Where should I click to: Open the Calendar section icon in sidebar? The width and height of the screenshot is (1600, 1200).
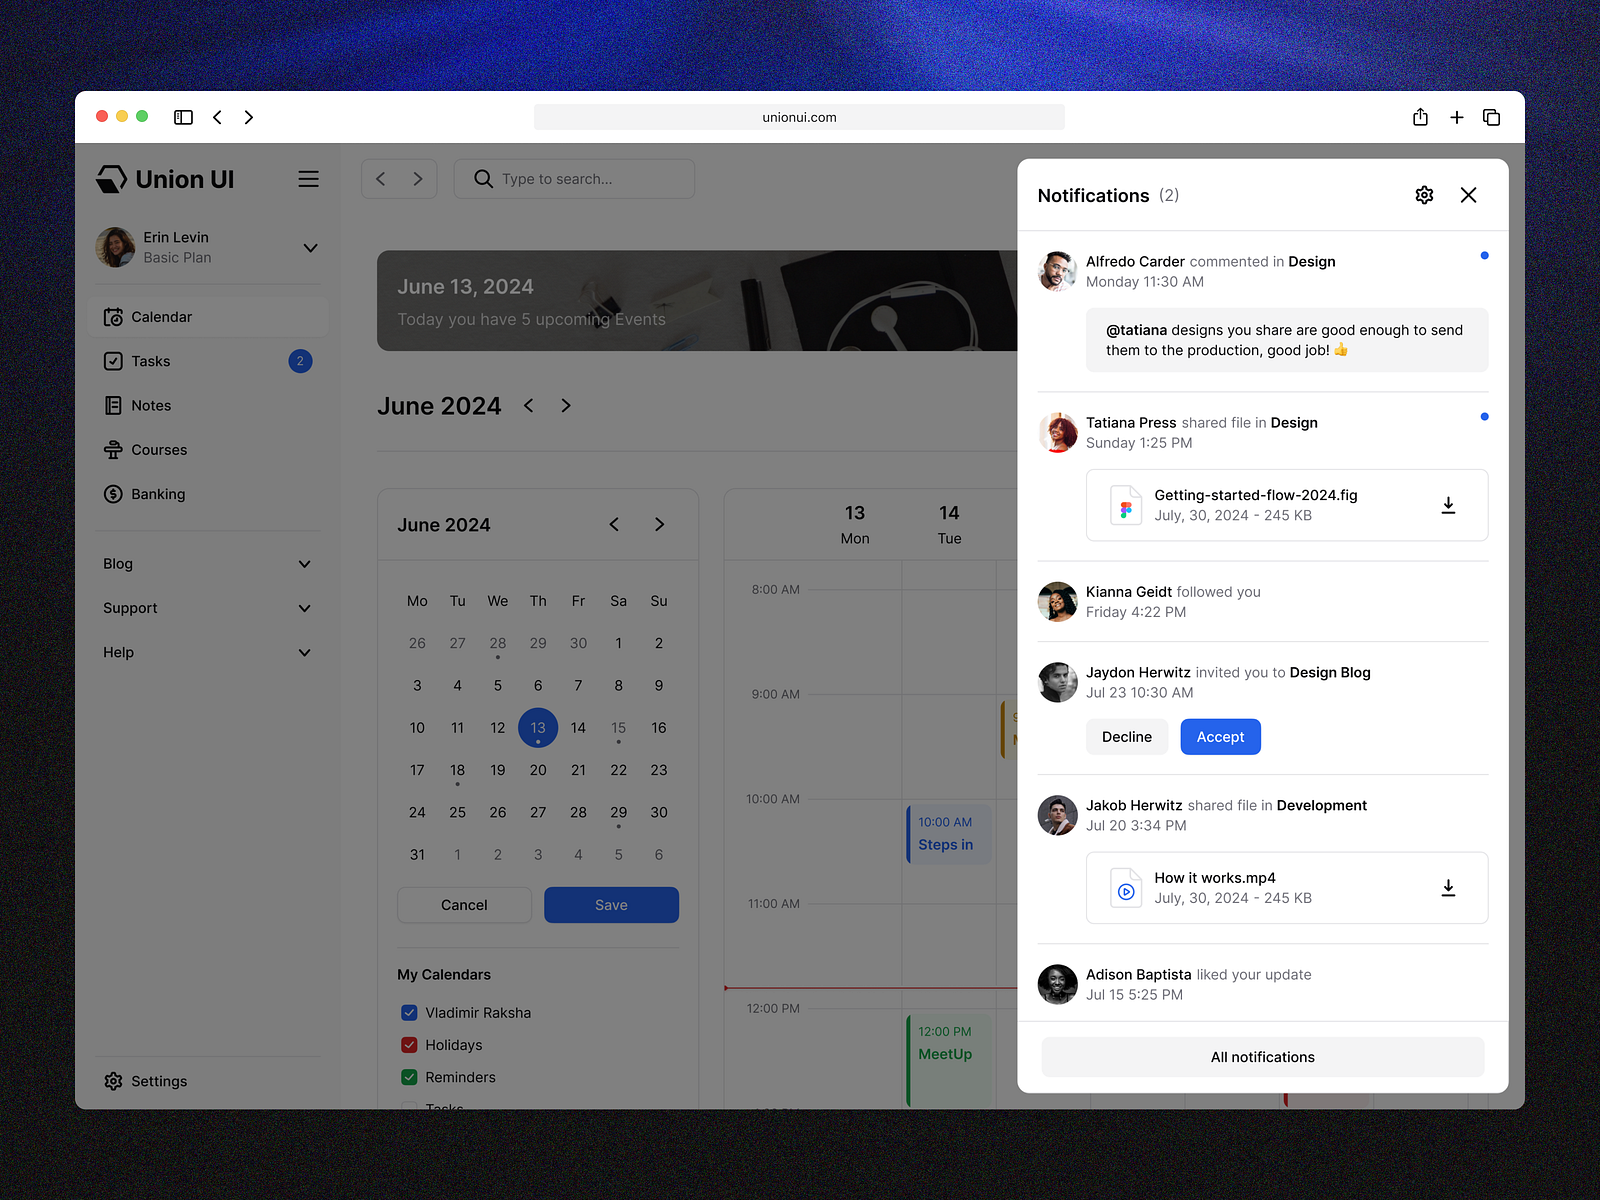114,316
